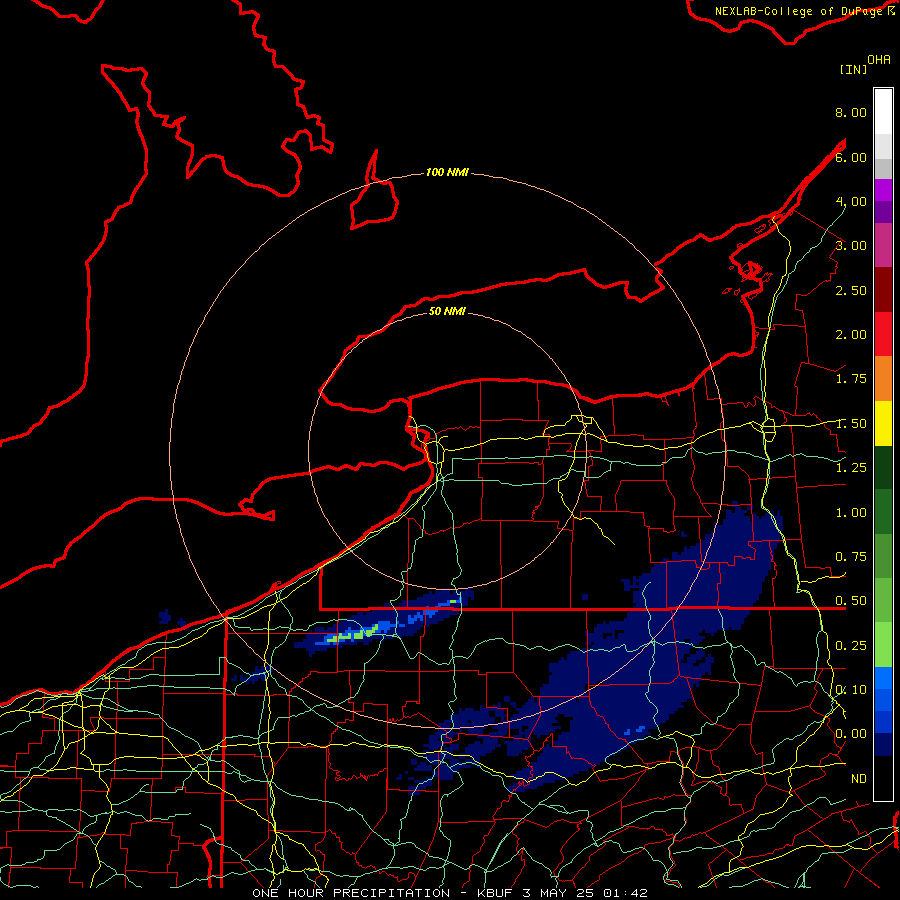900x900 pixels.
Task: Click the ND legend label
Action: [x=859, y=779]
